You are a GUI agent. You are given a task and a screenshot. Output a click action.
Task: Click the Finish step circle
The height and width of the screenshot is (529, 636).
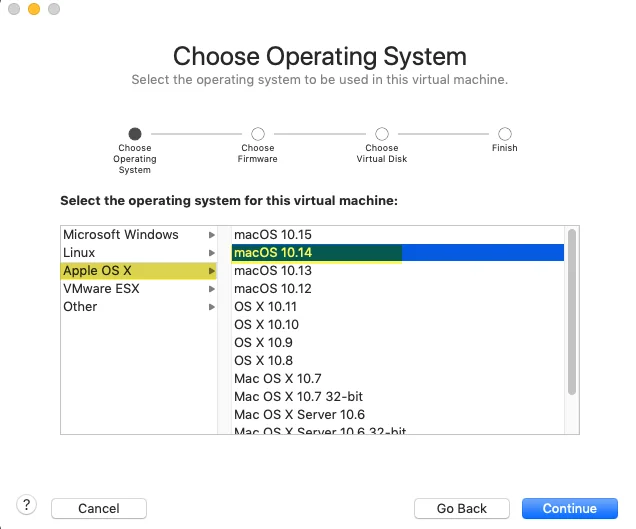(505, 133)
